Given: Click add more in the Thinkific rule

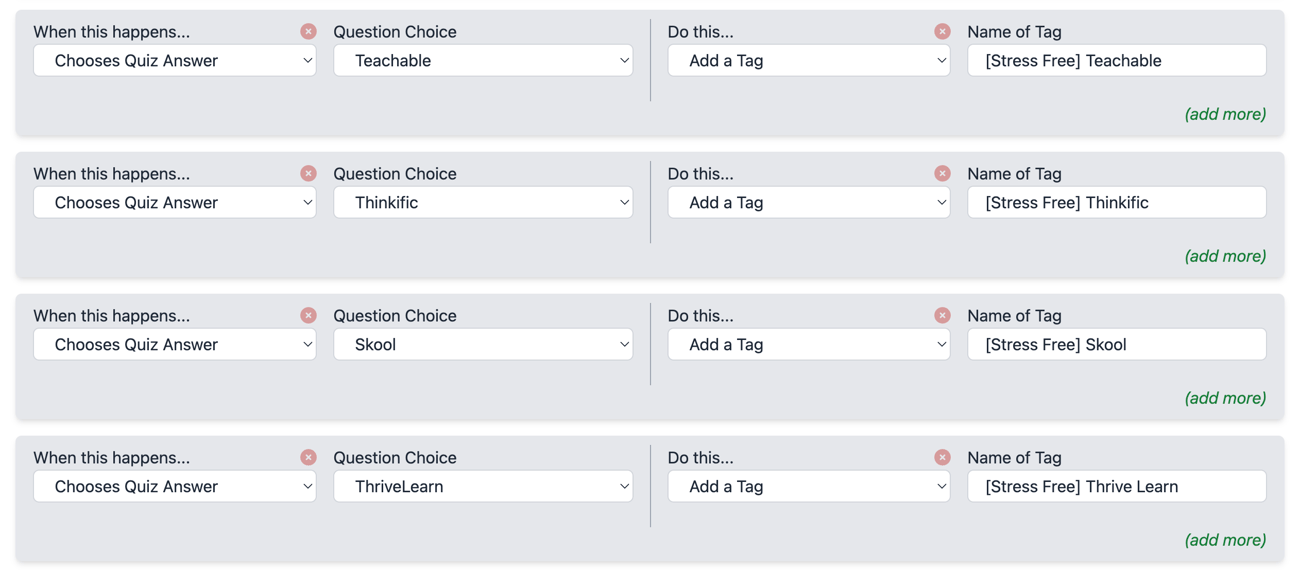Looking at the screenshot, I should click(x=1225, y=256).
